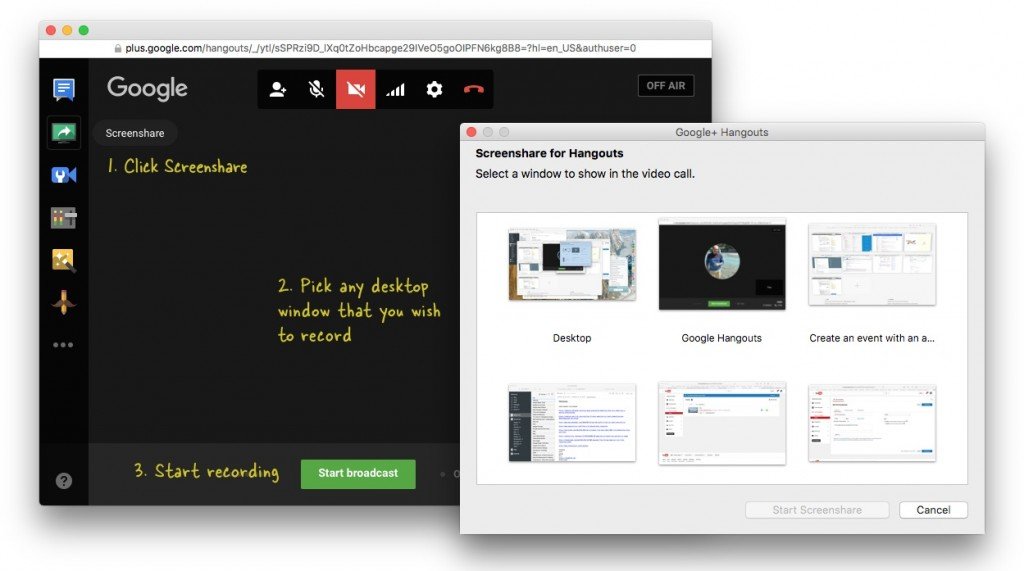Show more apps via three dots
This screenshot has height=571, width=1024.
pos(63,345)
